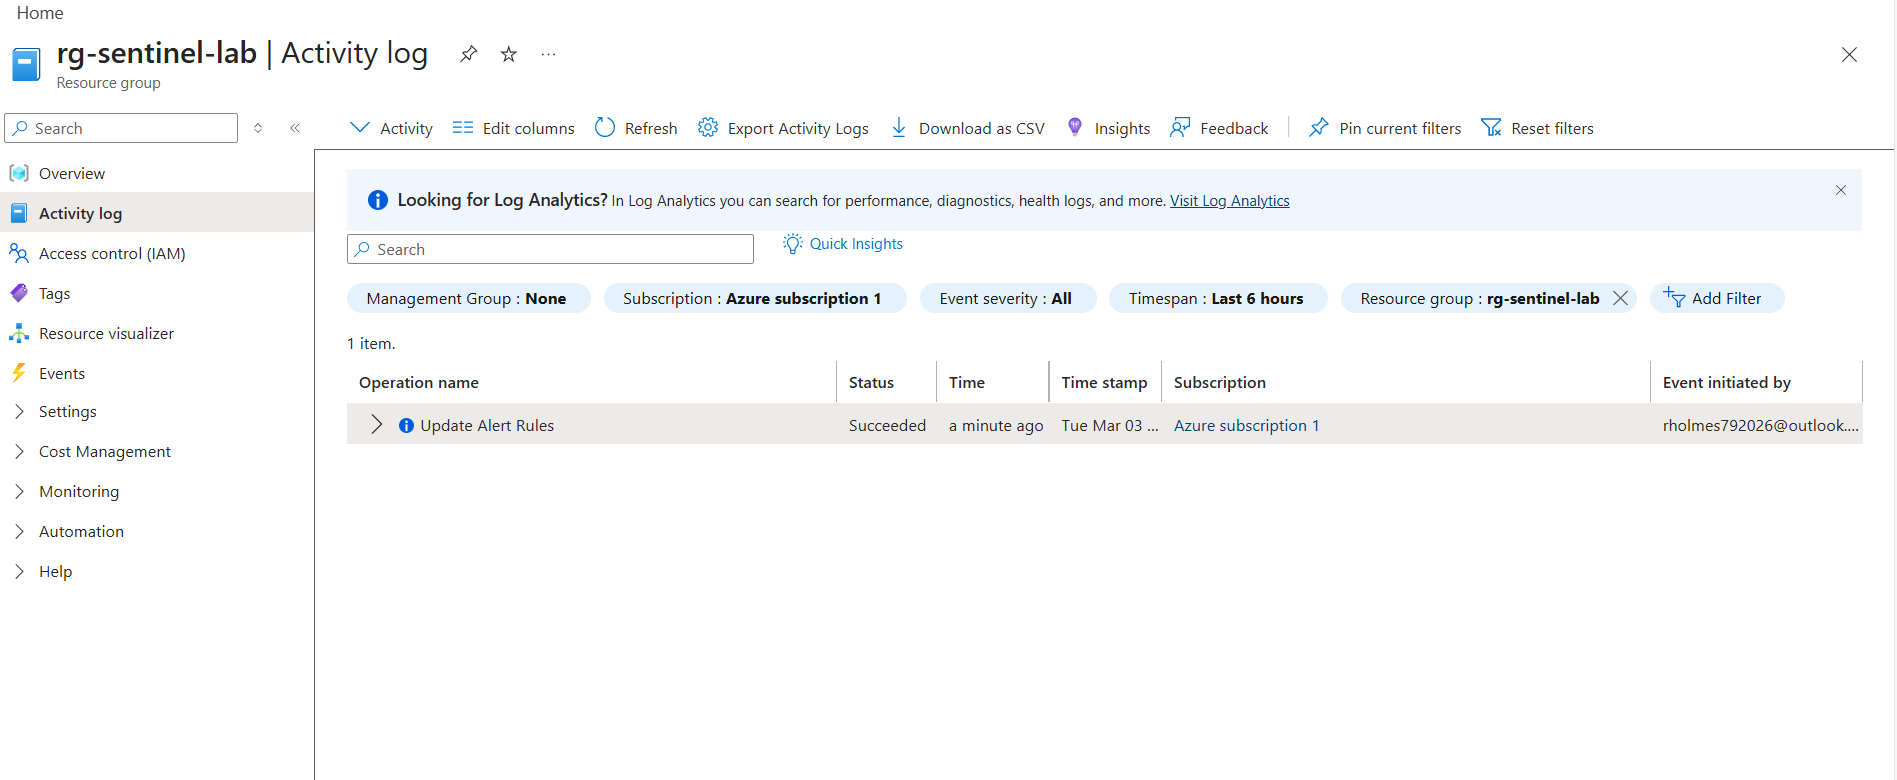
Task: Click the 'a minute ago' time cell
Action: pos(996,426)
